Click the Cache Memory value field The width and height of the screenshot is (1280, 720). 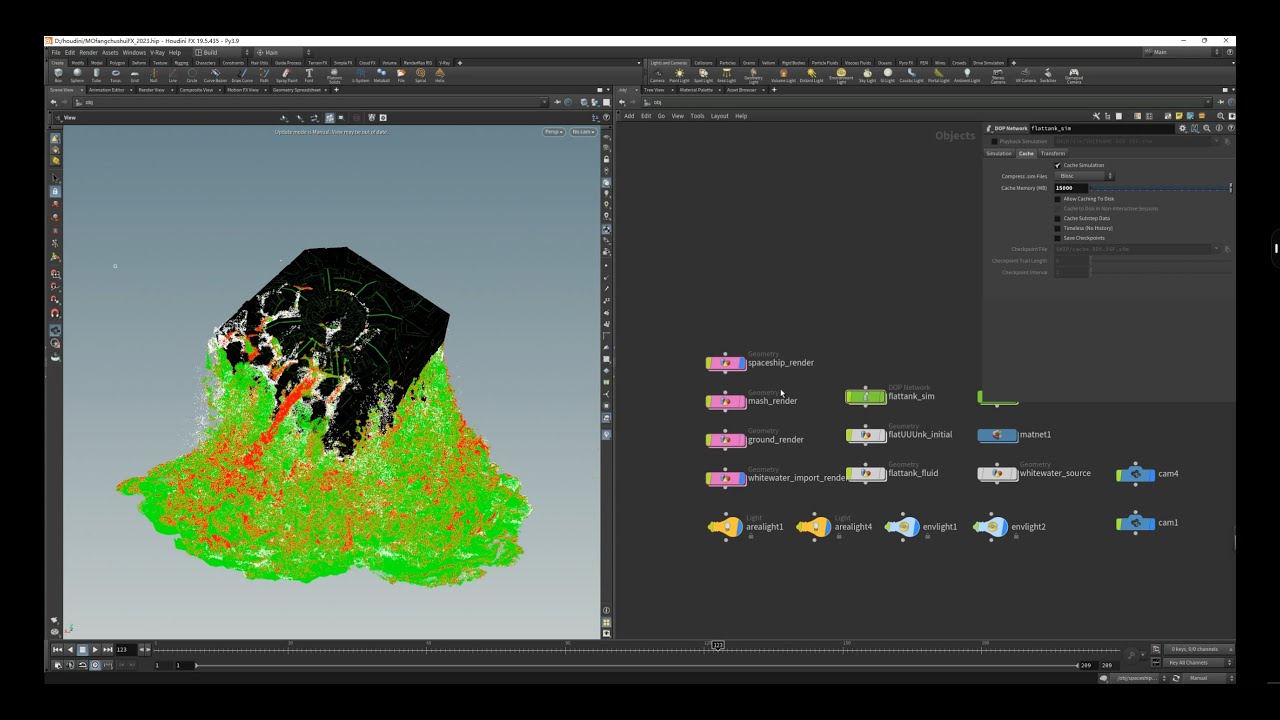[x=1071, y=188]
